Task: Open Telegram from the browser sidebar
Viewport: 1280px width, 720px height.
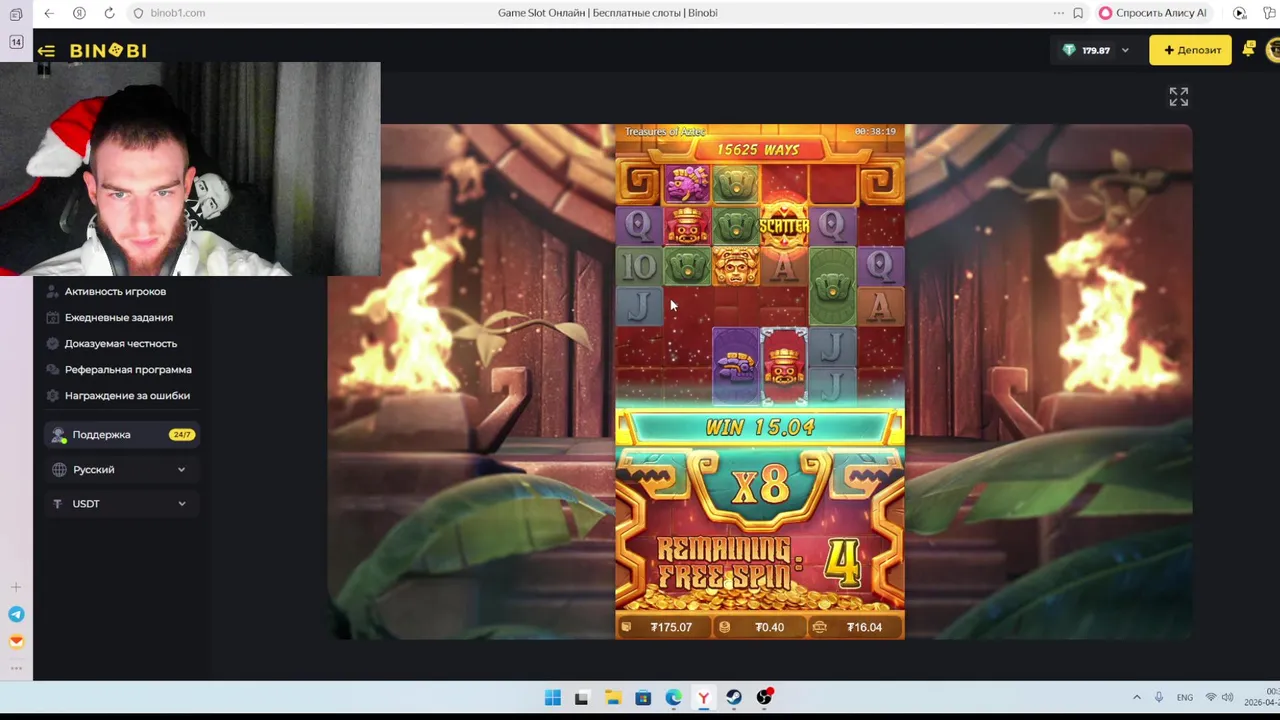Action: (16, 614)
